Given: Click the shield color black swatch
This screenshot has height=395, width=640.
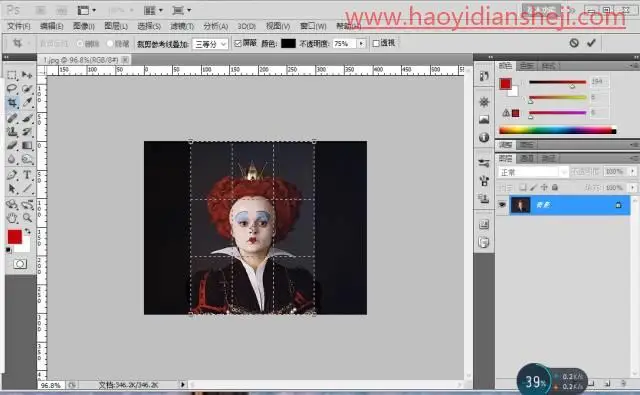Looking at the screenshot, I should (288, 43).
